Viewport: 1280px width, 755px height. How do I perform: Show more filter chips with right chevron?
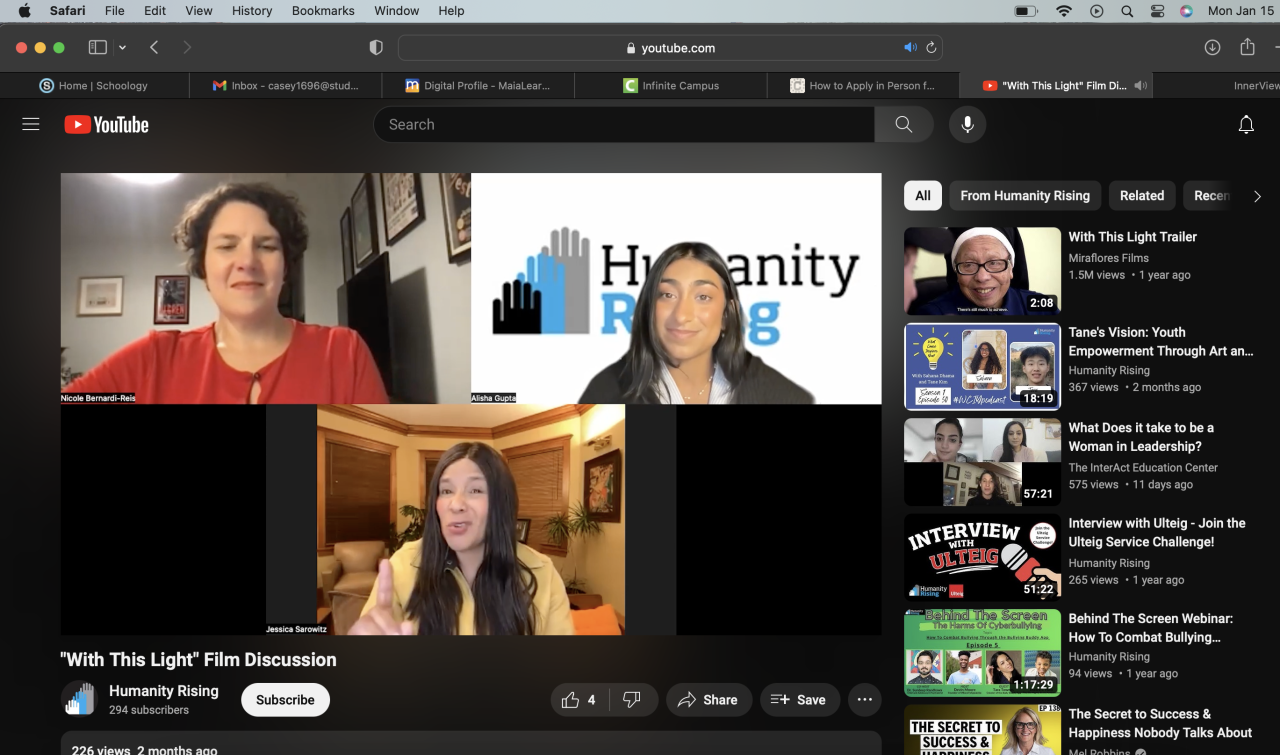pos(1257,196)
